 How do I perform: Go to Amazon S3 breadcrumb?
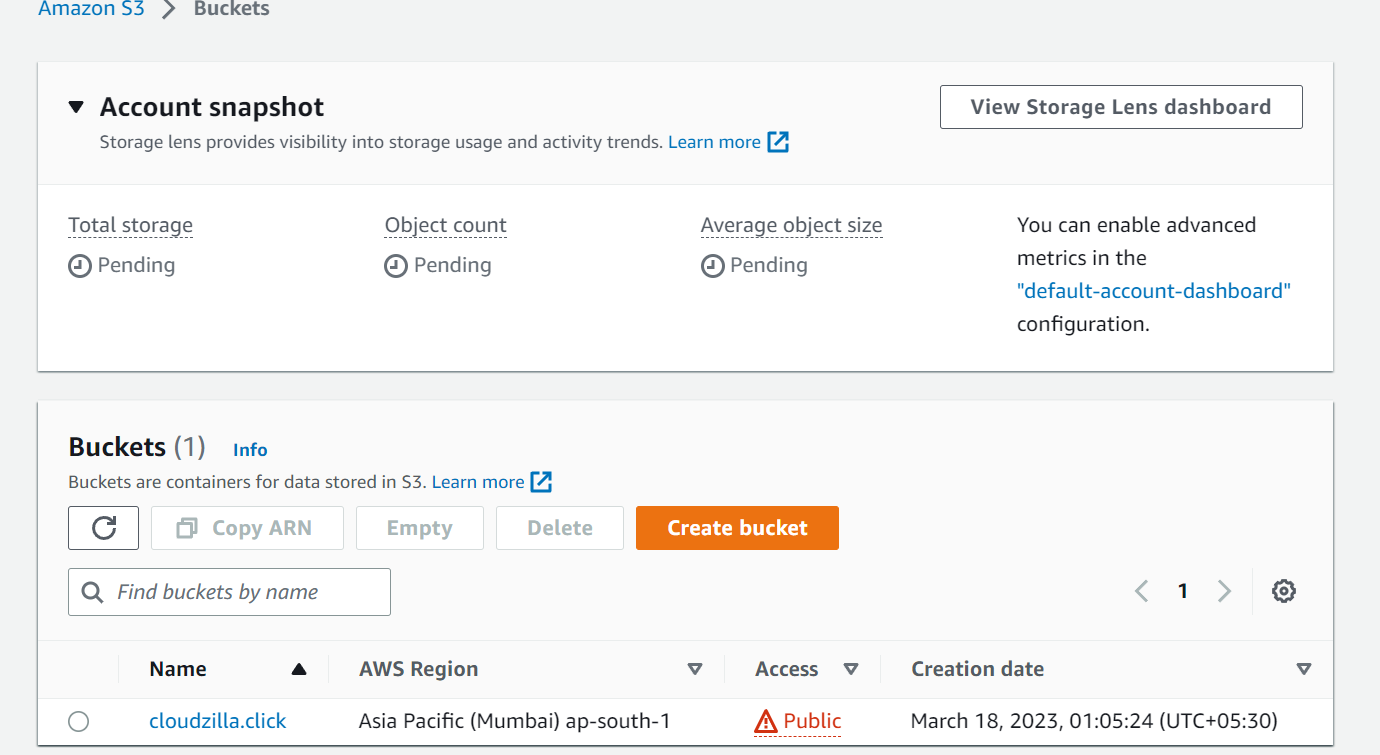[91, 9]
